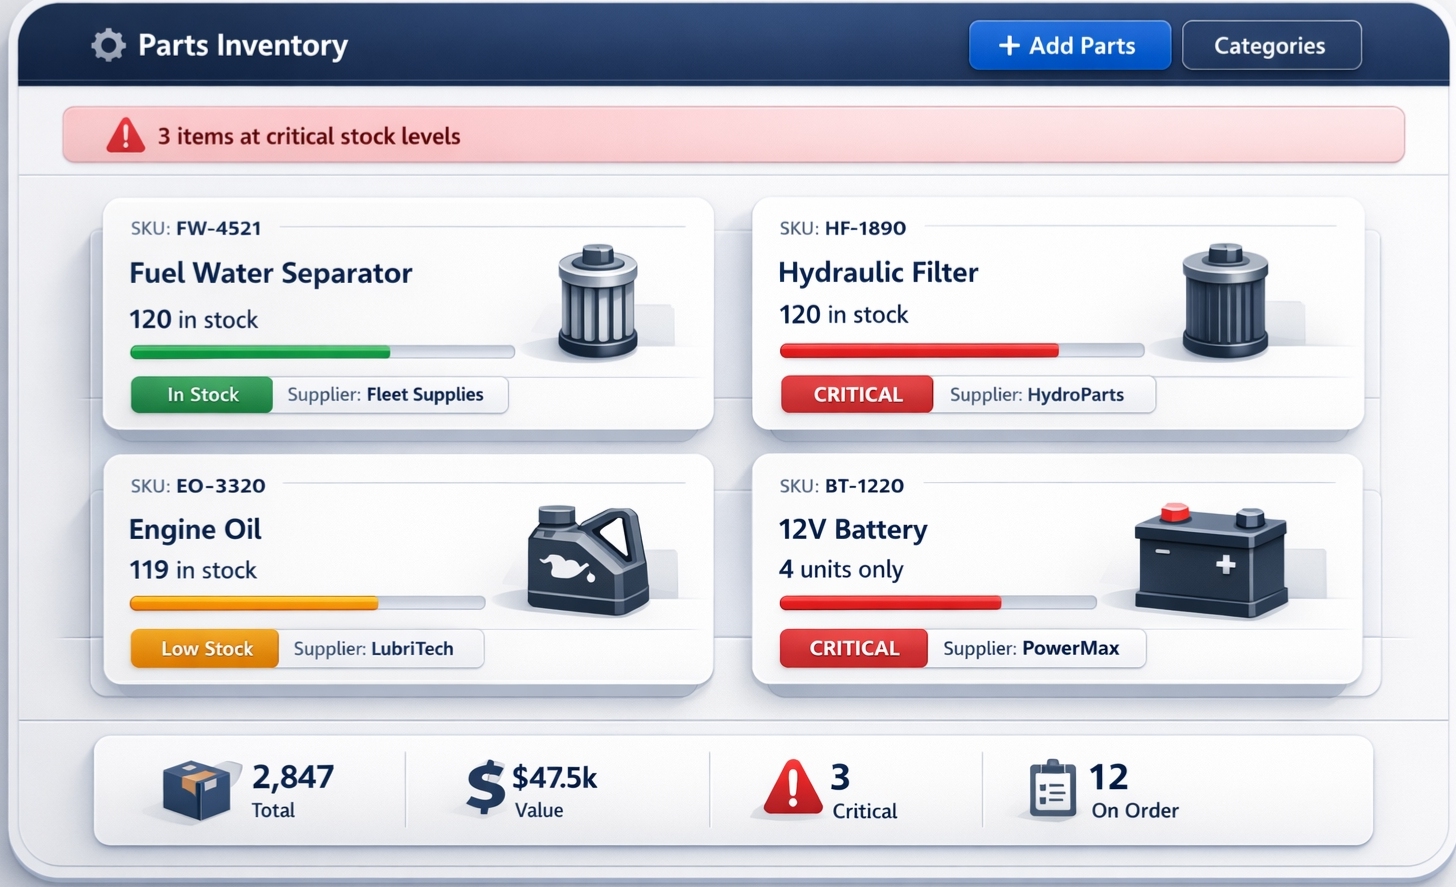Click the Add Parts button
The height and width of the screenshot is (887, 1456).
[x=1069, y=45]
